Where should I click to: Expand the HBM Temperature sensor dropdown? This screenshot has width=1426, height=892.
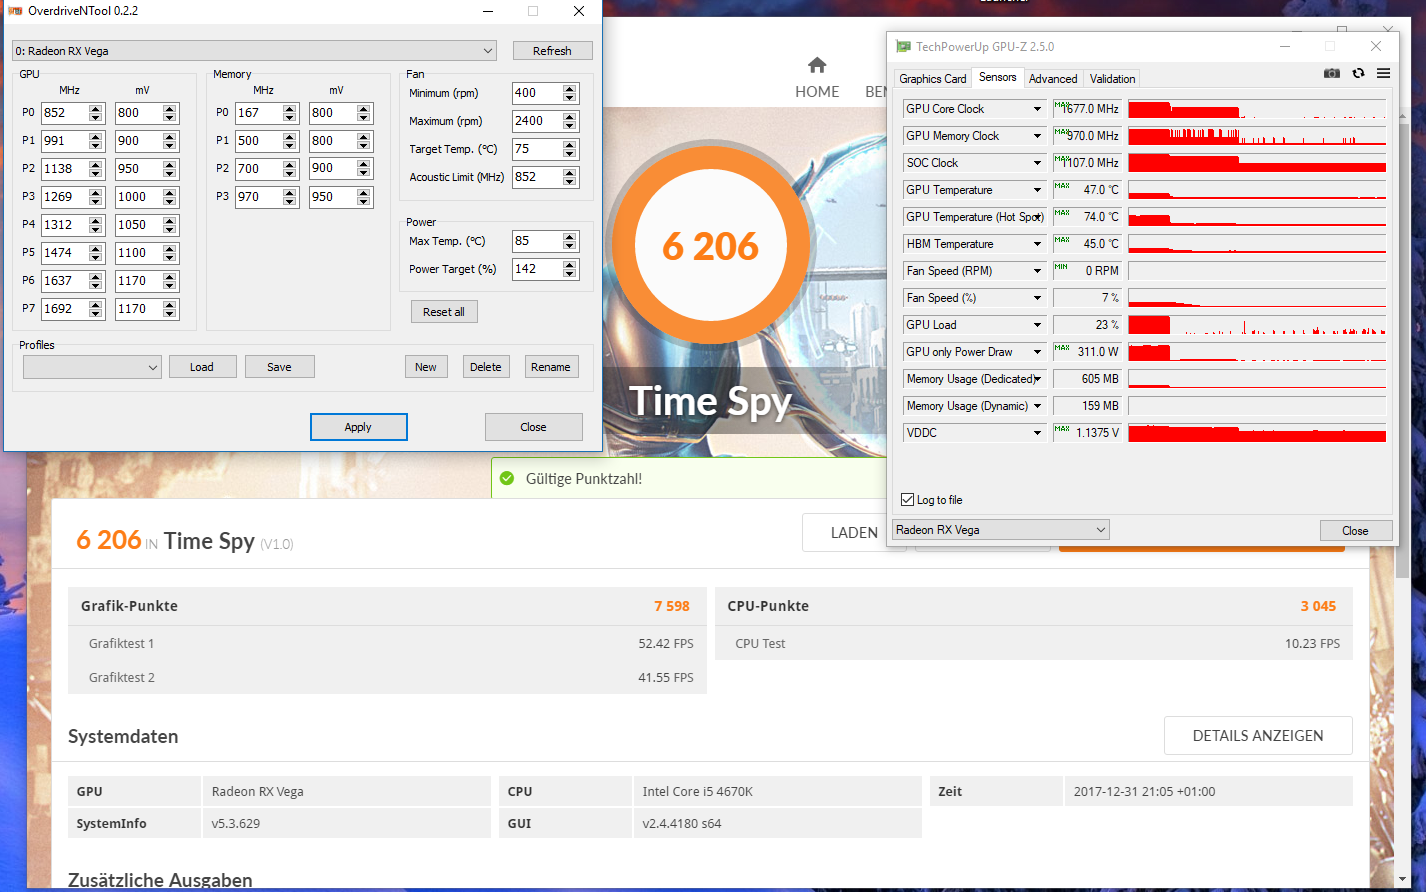pos(1037,244)
